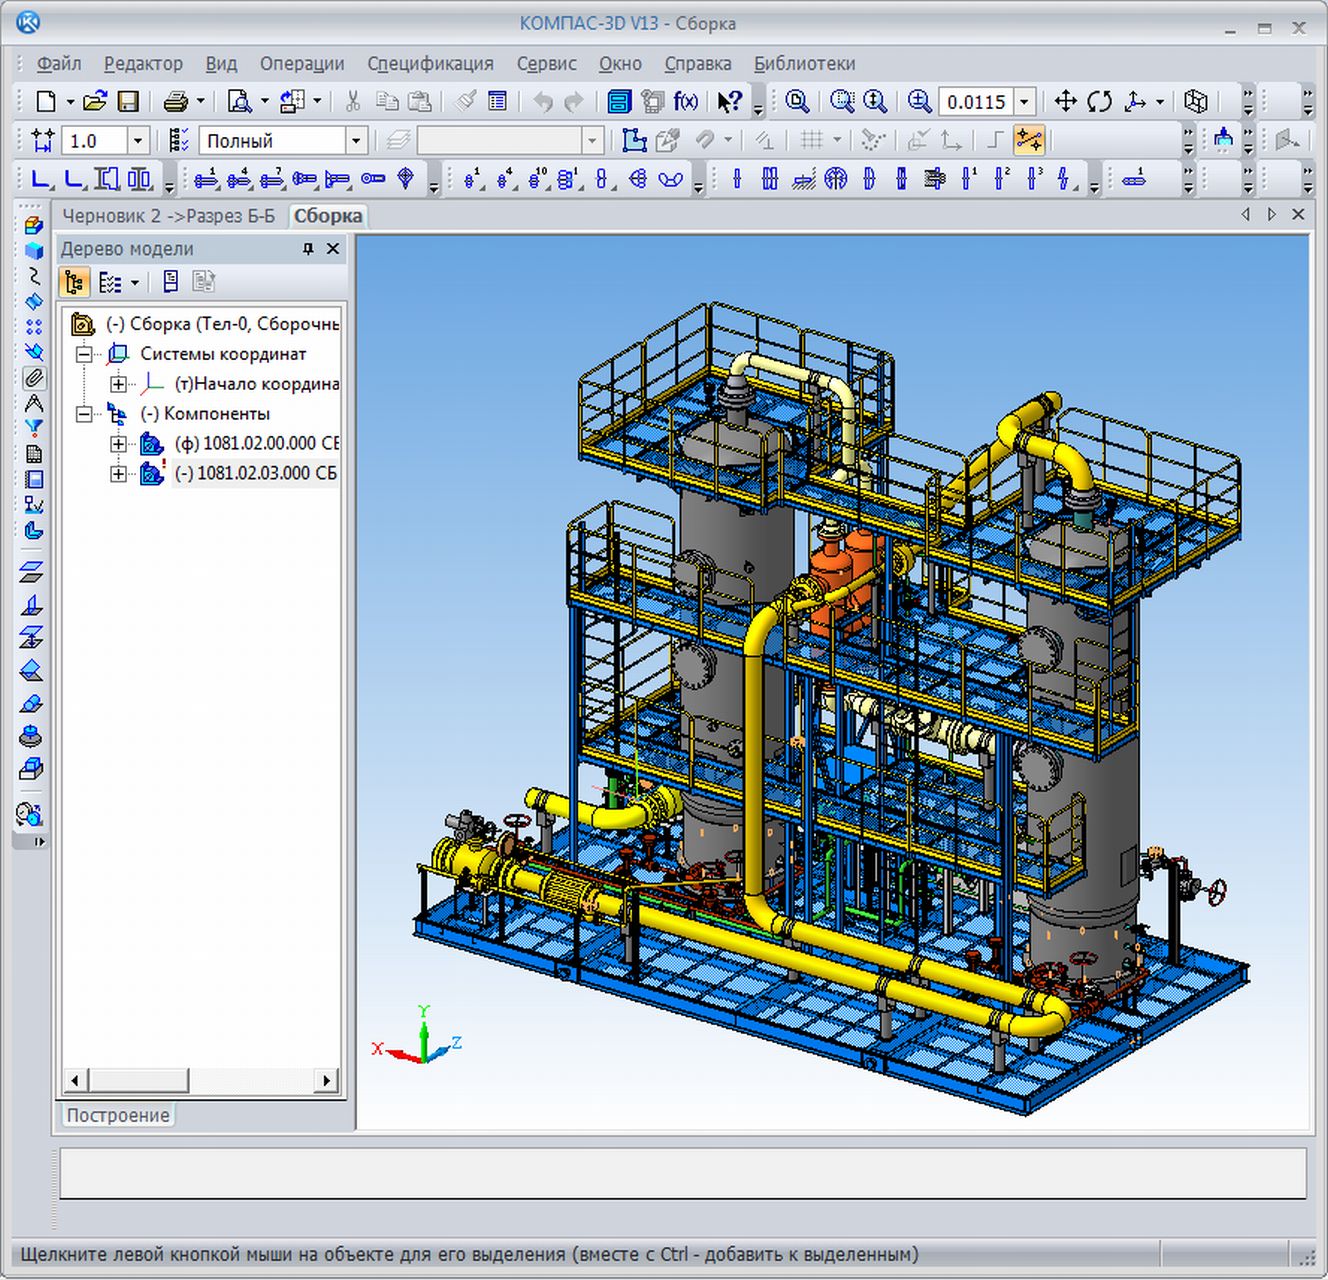Click the Save document icon
The width and height of the screenshot is (1328, 1280).
tap(128, 101)
